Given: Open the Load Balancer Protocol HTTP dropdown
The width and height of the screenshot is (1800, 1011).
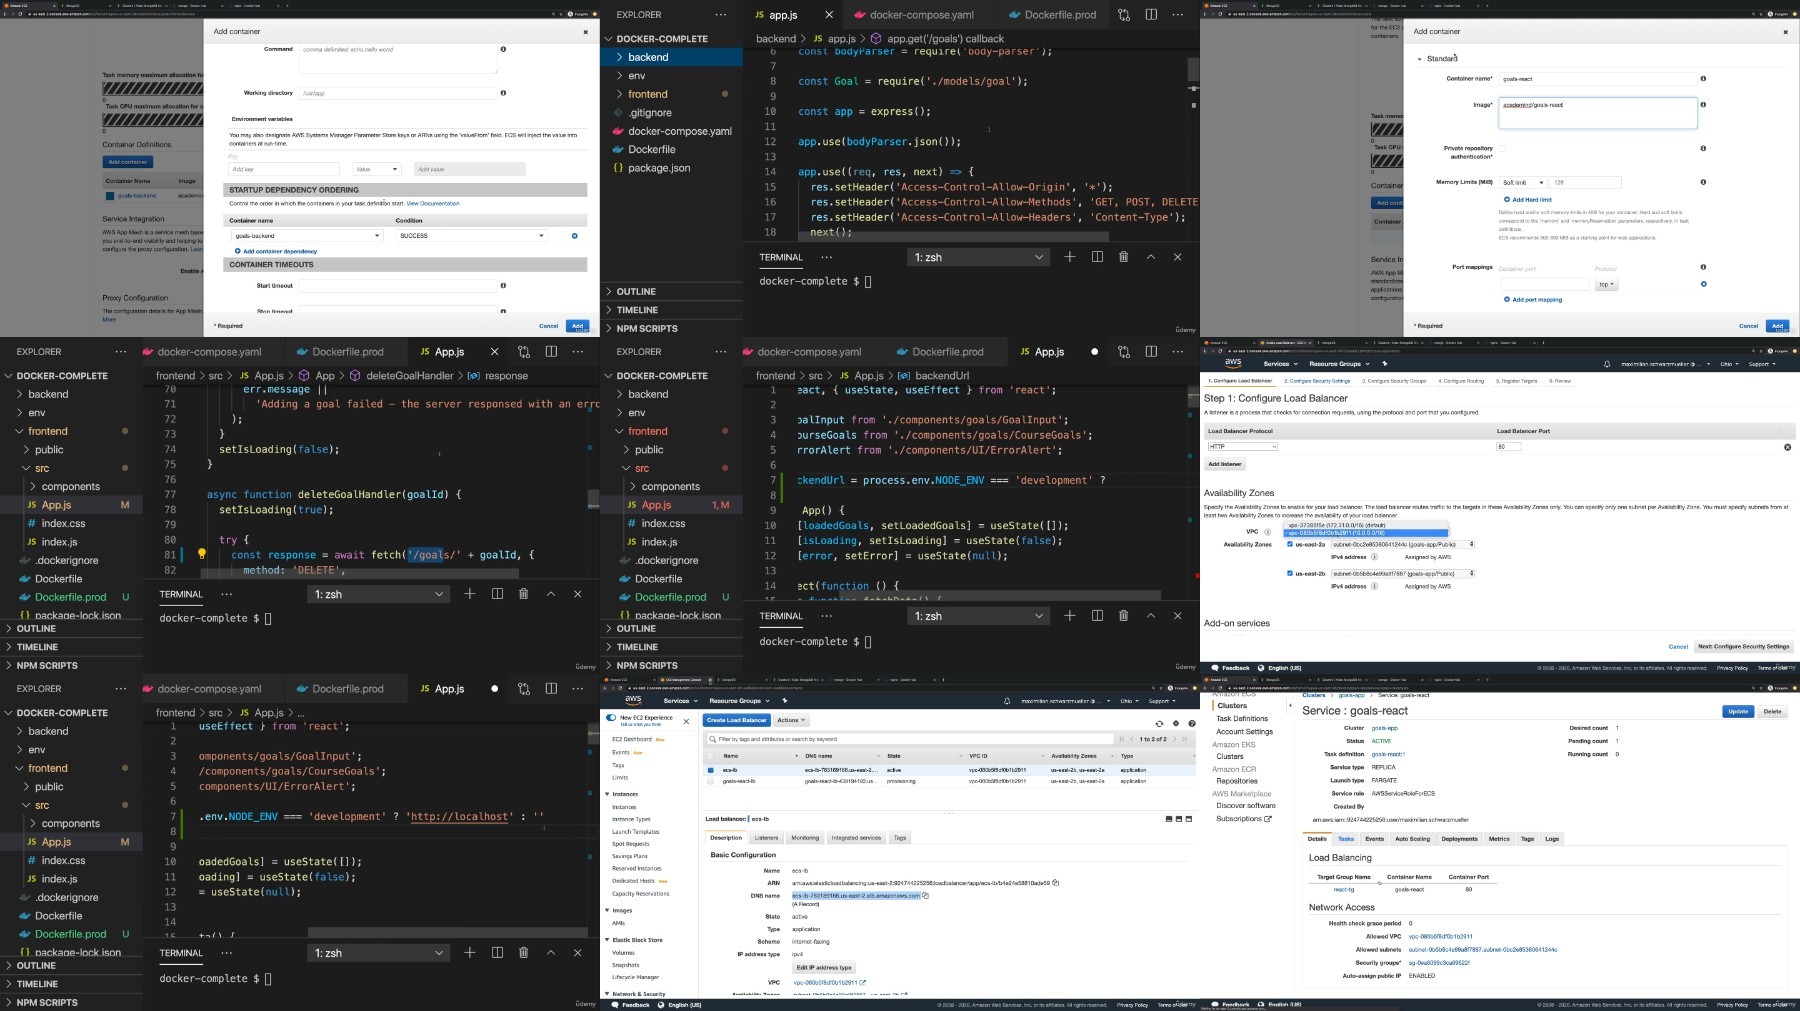Looking at the screenshot, I should [x=1242, y=447].
